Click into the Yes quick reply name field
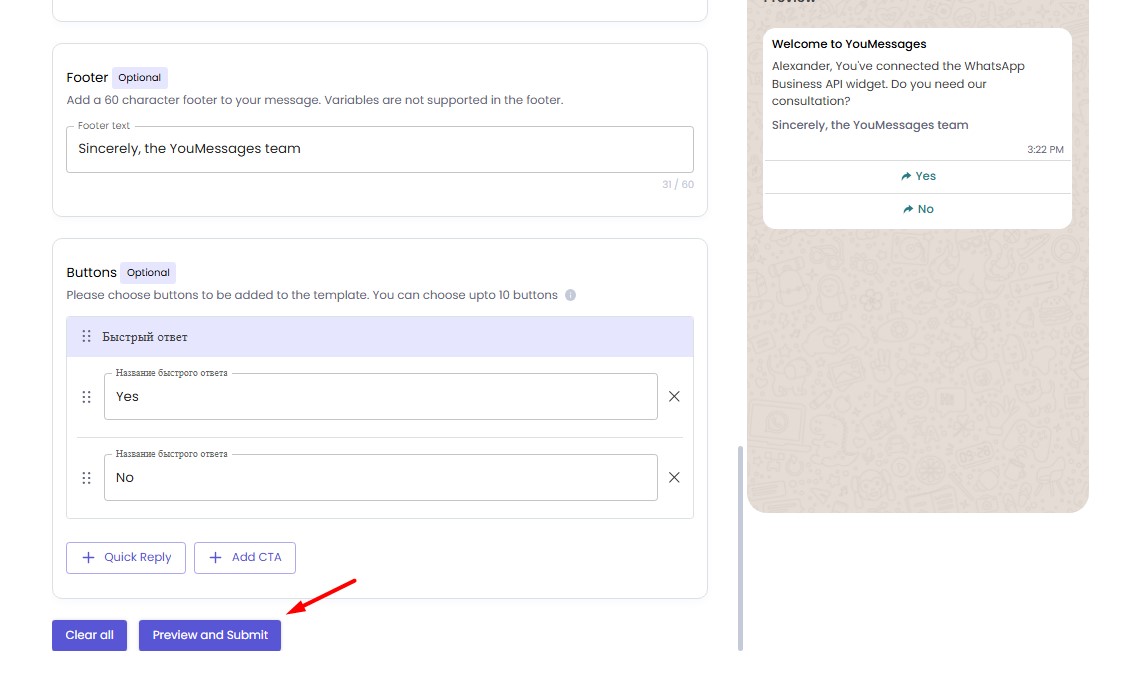This screenshot has width=1123, height=683. pyautogui.click(x=380, y=397)
